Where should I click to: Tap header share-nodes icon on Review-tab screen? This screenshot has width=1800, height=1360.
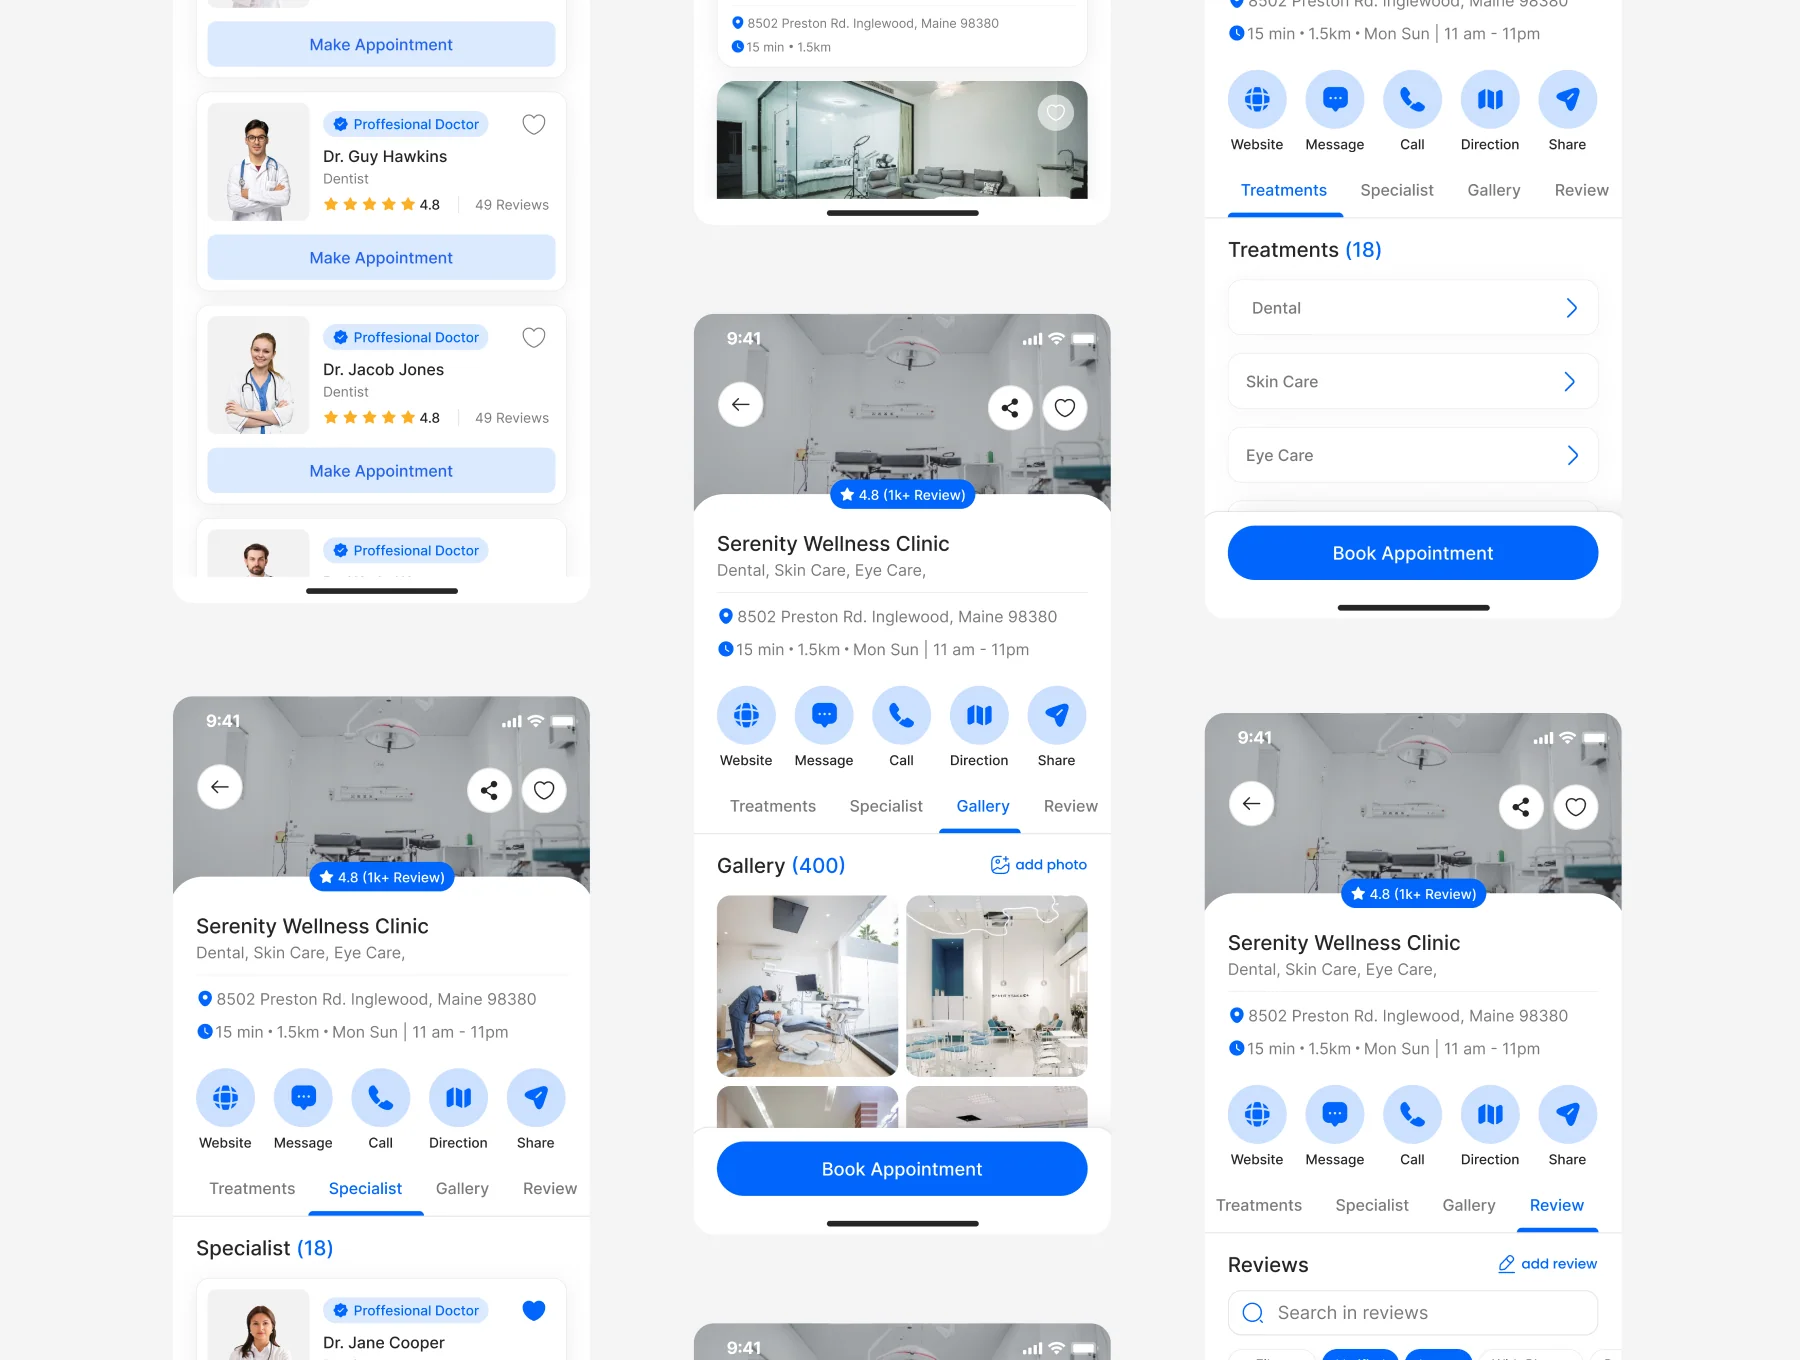tap(1521, 807)
